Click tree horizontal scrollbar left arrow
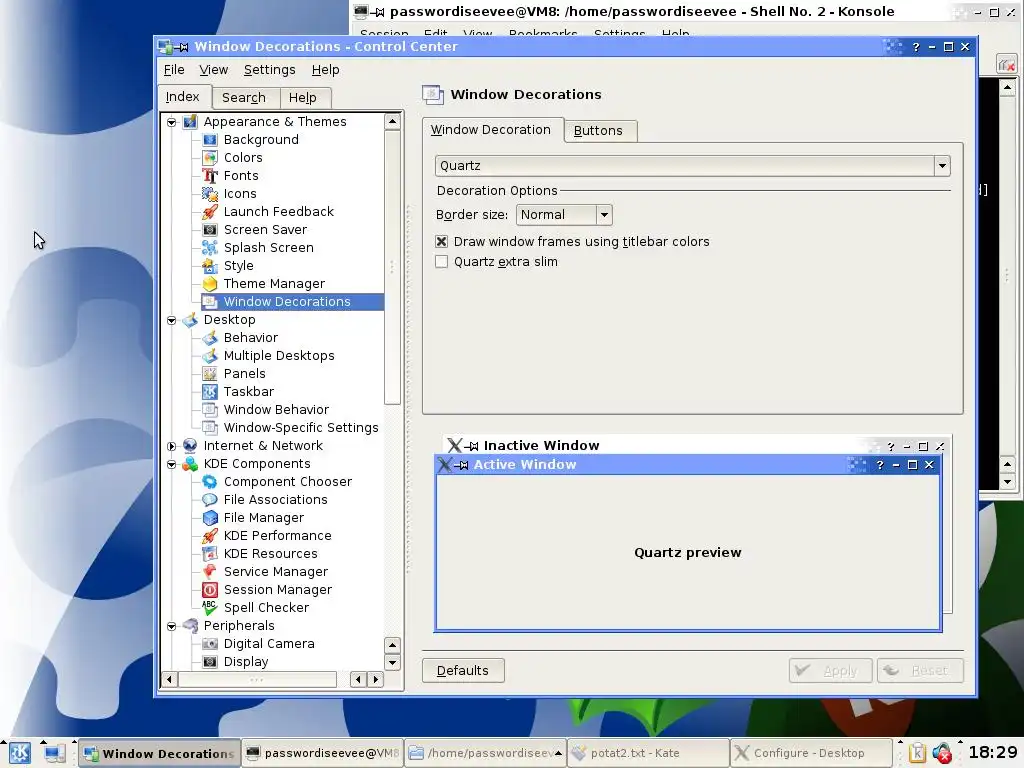 click(x=169, y=680)
